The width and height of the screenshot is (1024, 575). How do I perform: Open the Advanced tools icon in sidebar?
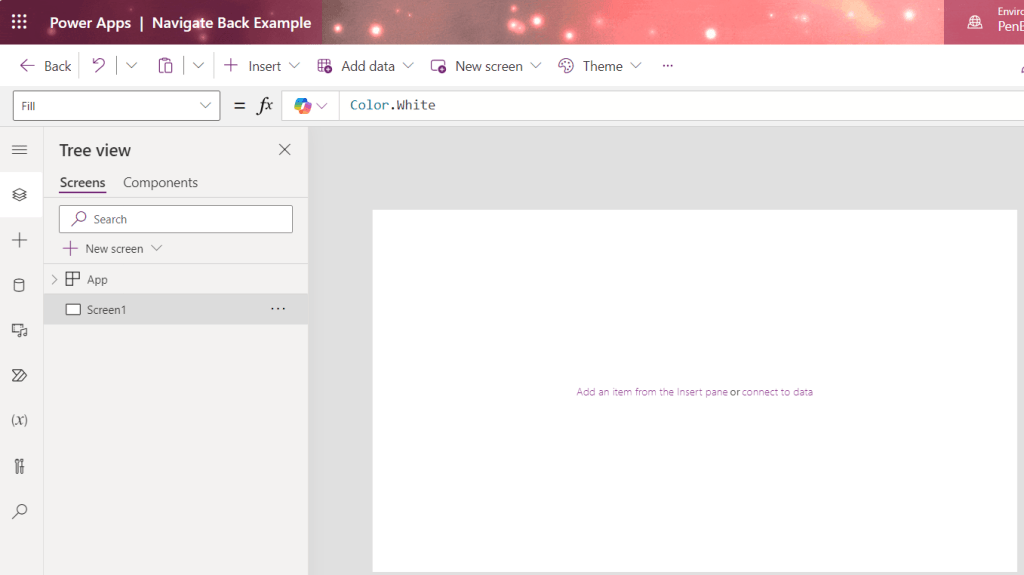click(19, 466)
